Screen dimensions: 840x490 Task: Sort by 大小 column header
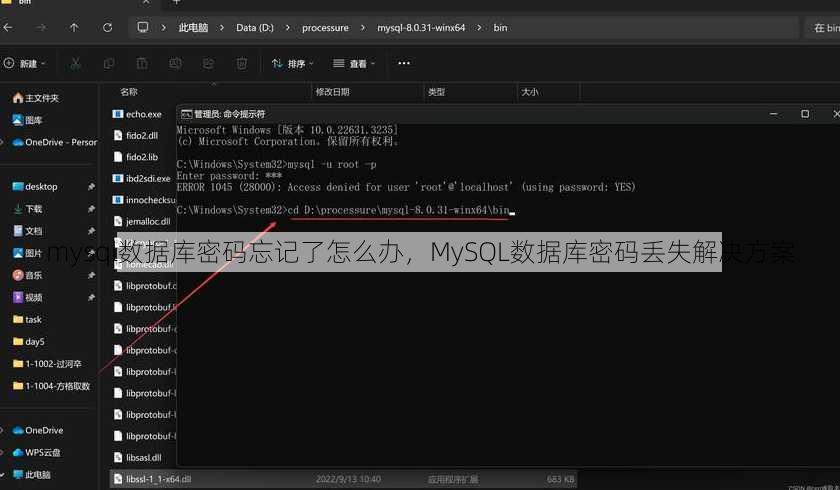[x=529, y=92]
